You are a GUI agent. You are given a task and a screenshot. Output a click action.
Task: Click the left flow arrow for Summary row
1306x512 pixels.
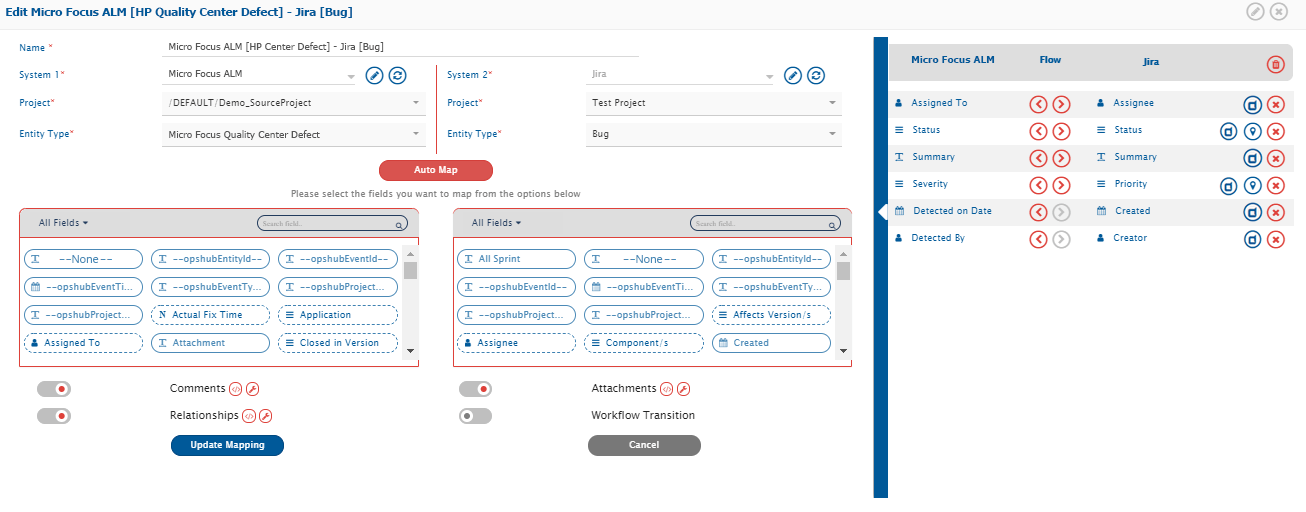[x=1039, y=158]
